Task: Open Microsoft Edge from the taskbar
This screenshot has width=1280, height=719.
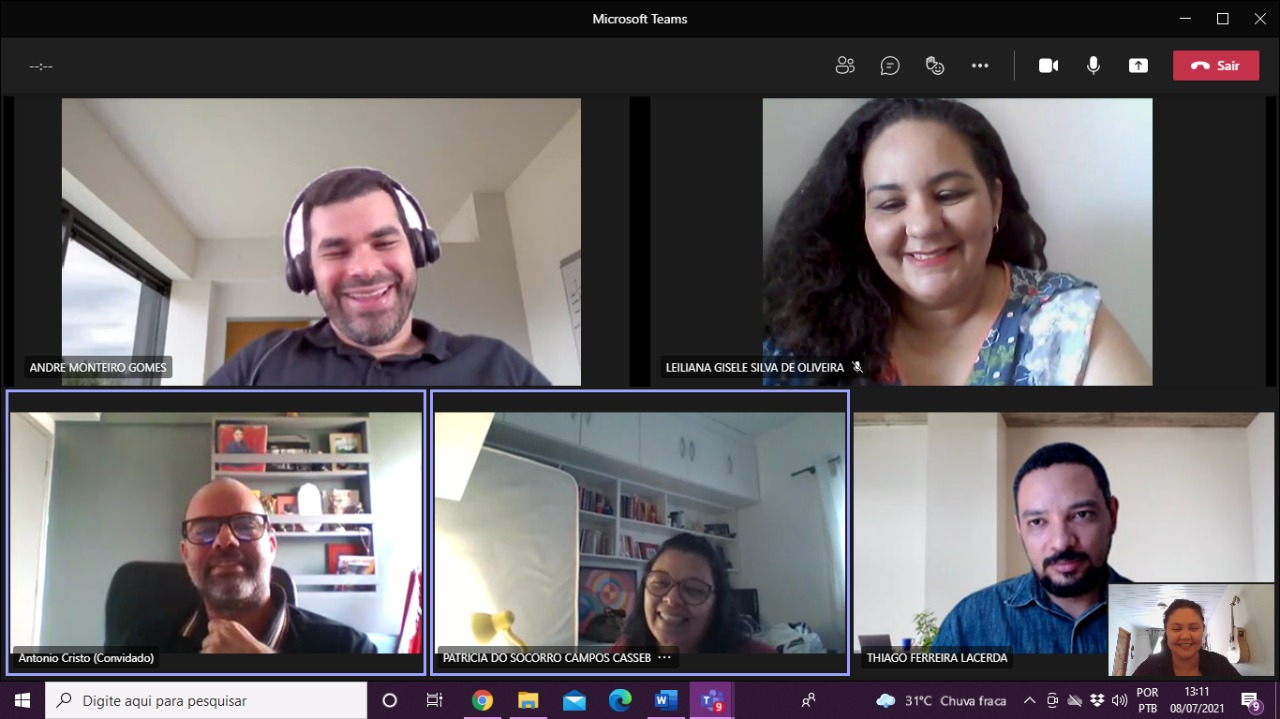Action: (x=620, y=700)
